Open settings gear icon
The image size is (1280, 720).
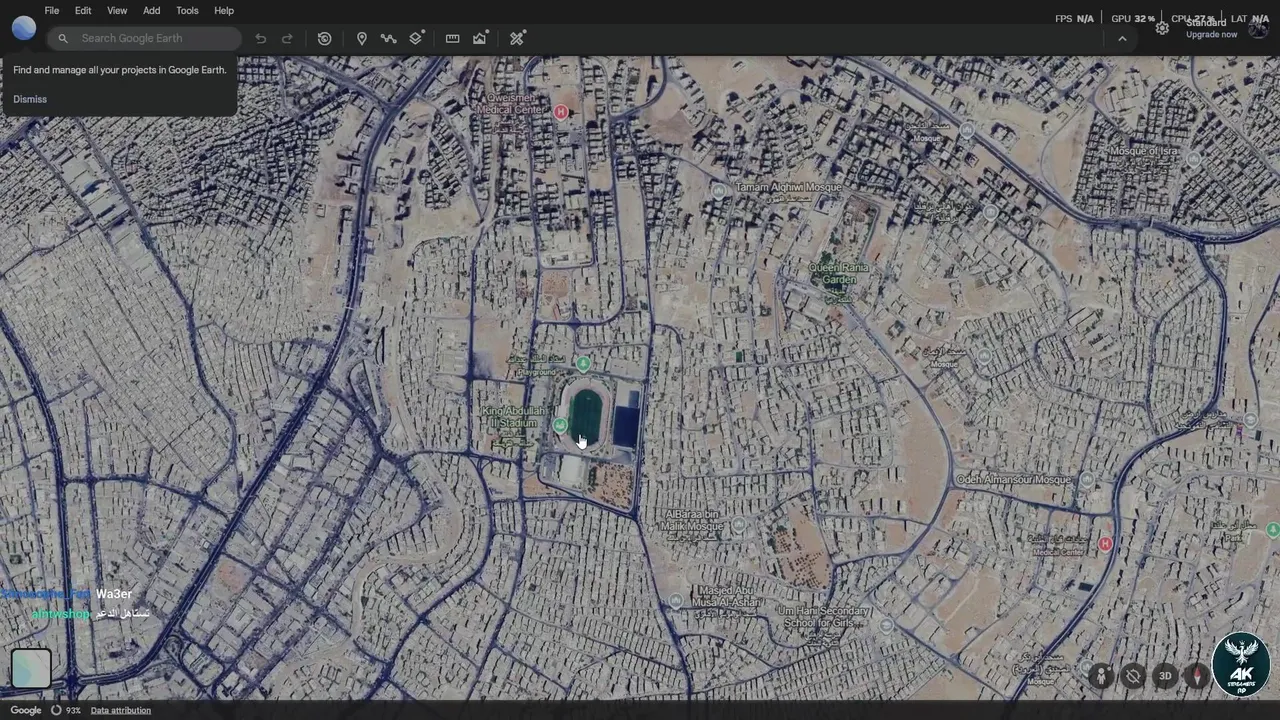click(1162, 28)
